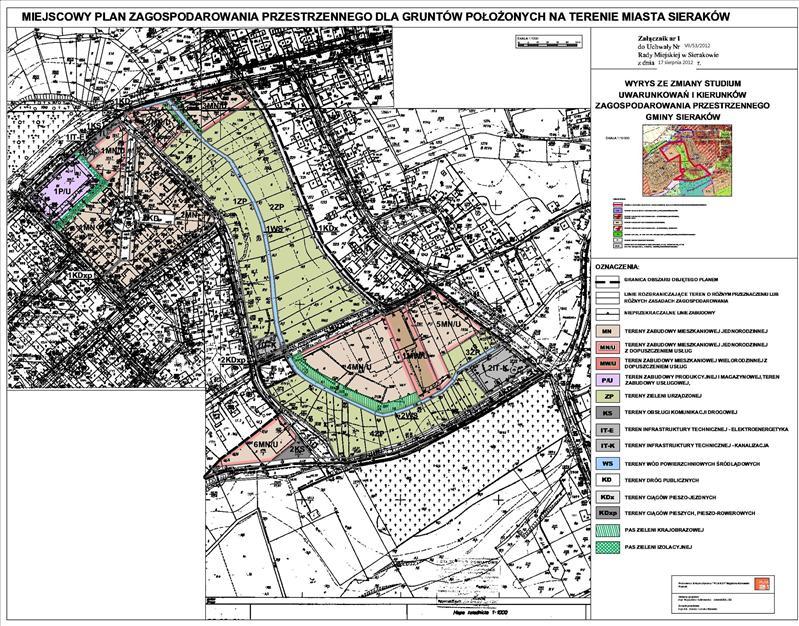
Task: Click 'TERENY ZABUDOWY MIESZKANIOWEJ JEDNORODZINNEJ' MN legend text
Action: pos(696,331)
